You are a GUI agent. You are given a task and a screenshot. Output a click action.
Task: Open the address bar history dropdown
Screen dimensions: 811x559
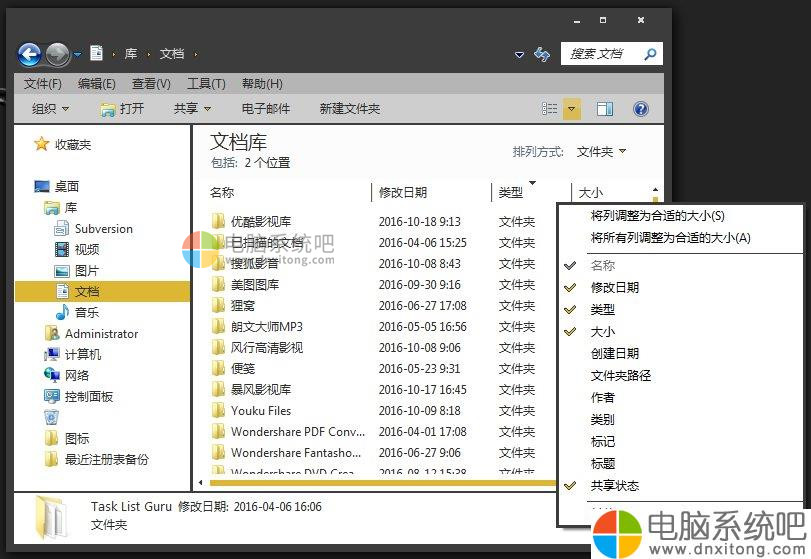(519, 54)
